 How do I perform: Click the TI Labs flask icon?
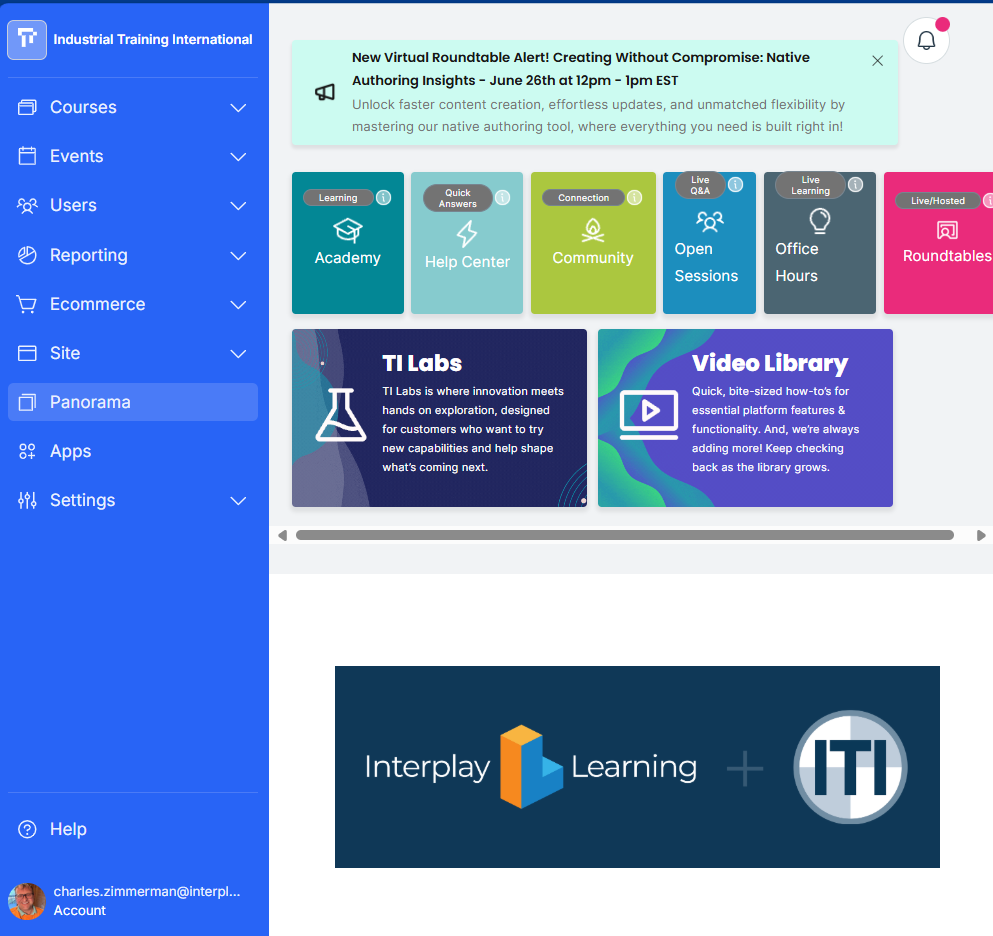341,415
